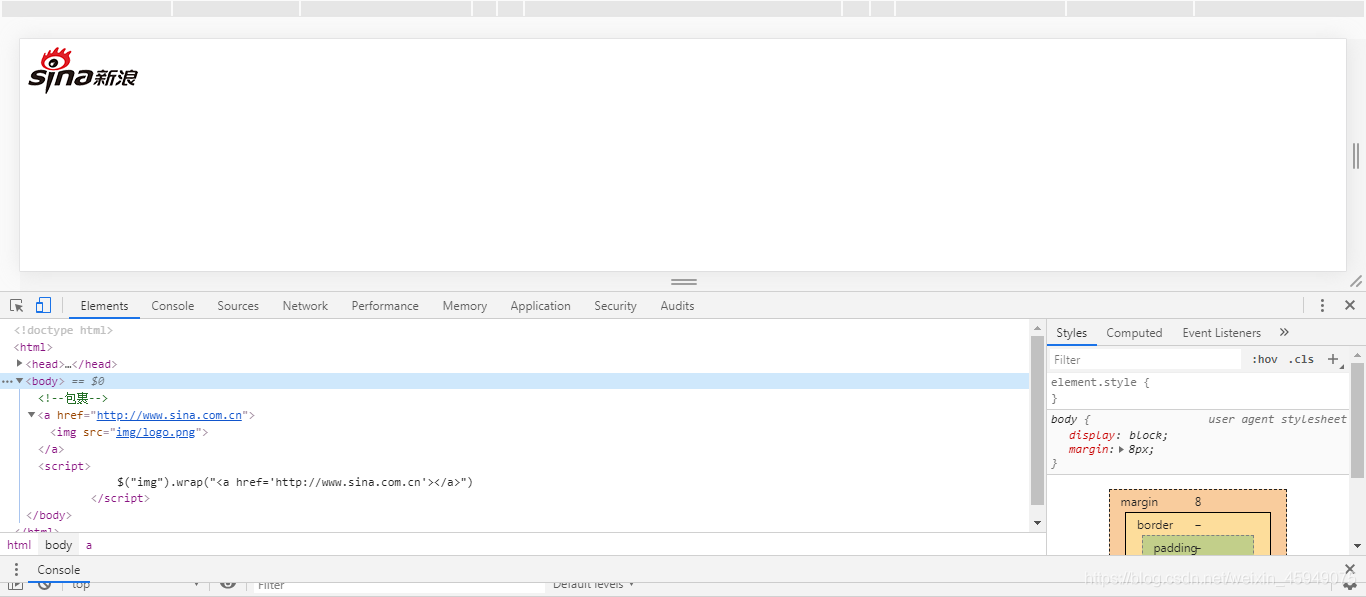Click the Sina logo image on page
1366x597 pixels.
click(82, 71)
